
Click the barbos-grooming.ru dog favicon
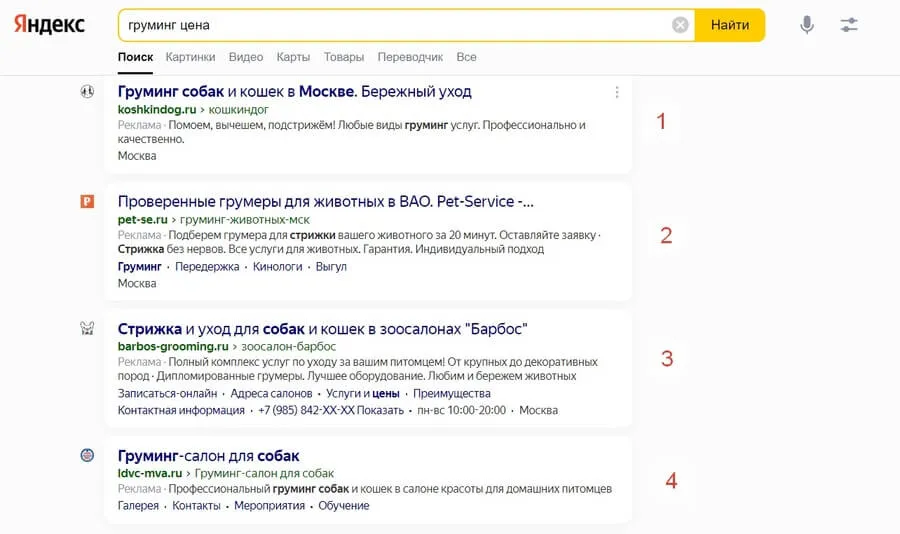87,328
